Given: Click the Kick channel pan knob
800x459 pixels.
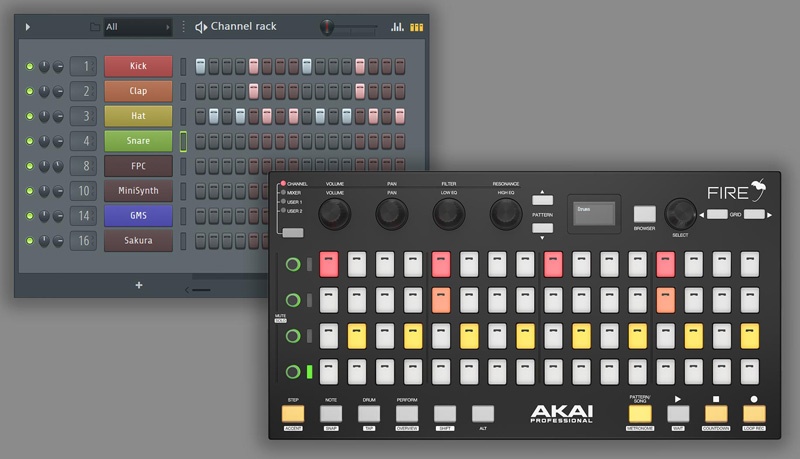Looking at the screenshot, I should [x=44, y=66].
